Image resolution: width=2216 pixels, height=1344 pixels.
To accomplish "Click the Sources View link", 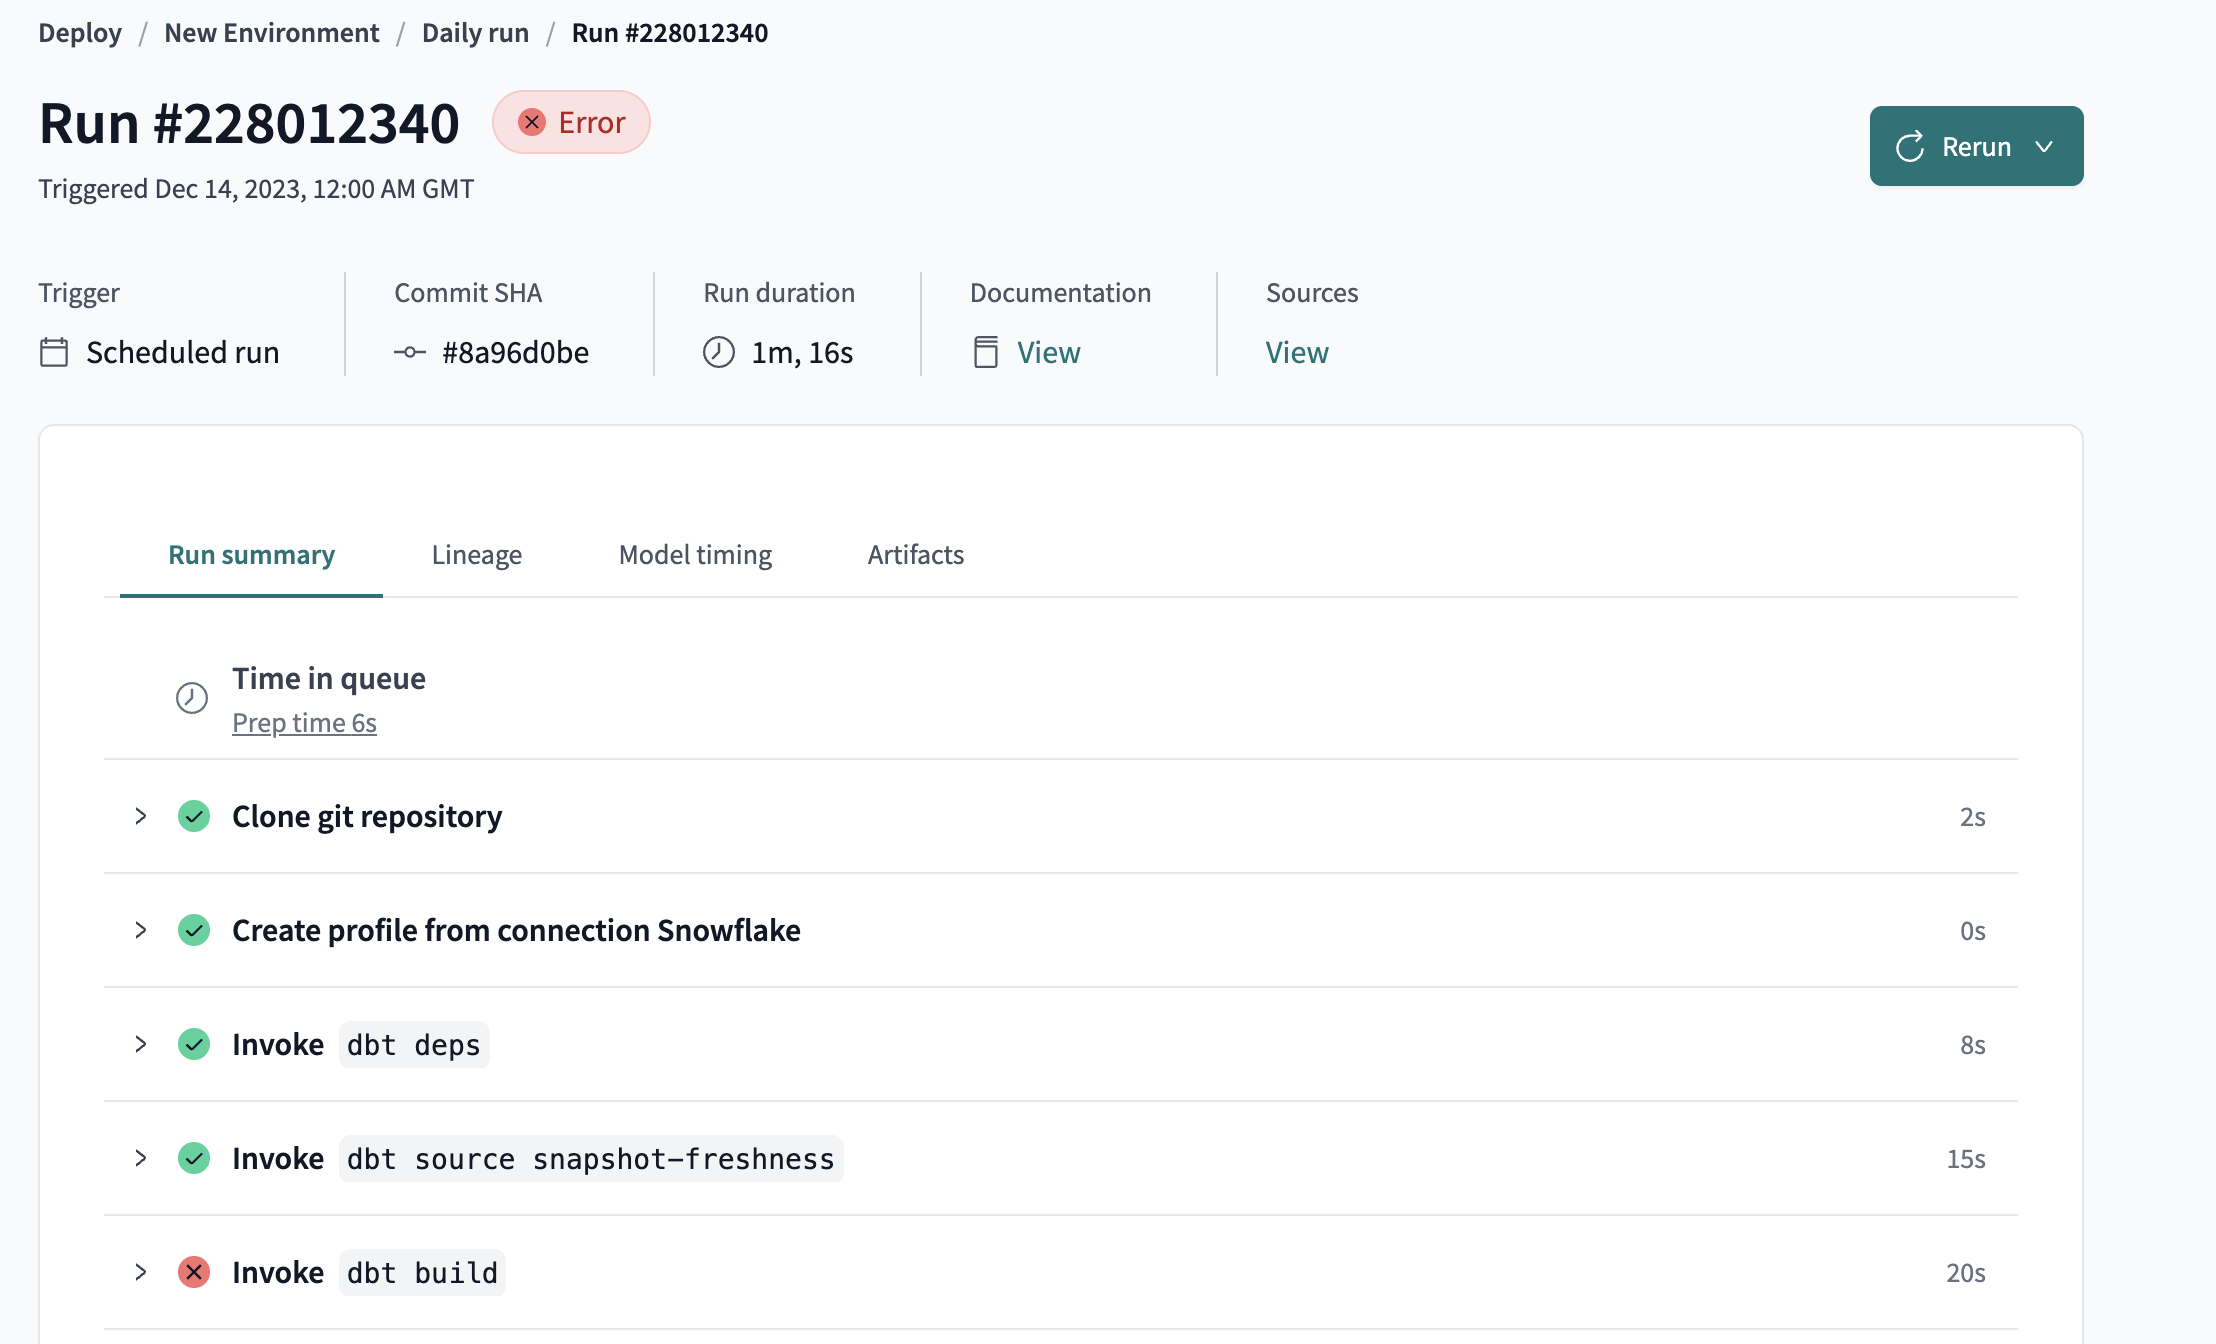I will [1296, 351].
